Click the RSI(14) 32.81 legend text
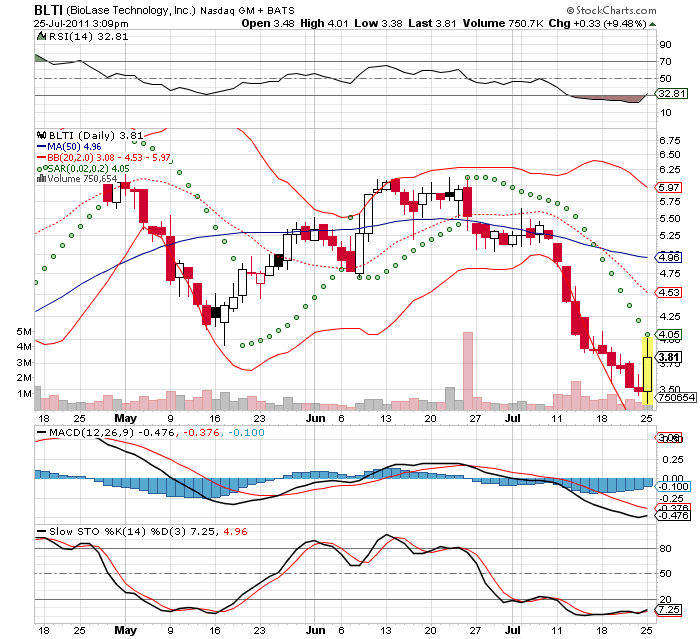Viewport: 700px width, 639px height. 88,37
